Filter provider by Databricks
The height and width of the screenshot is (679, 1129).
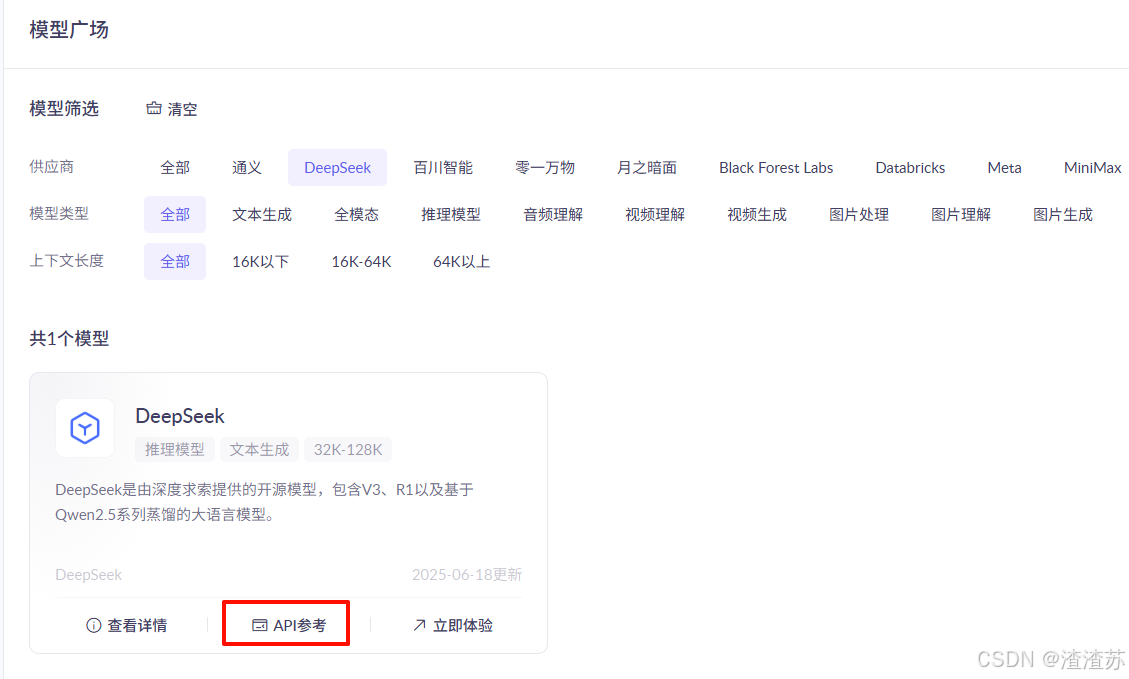coord(910,168)
